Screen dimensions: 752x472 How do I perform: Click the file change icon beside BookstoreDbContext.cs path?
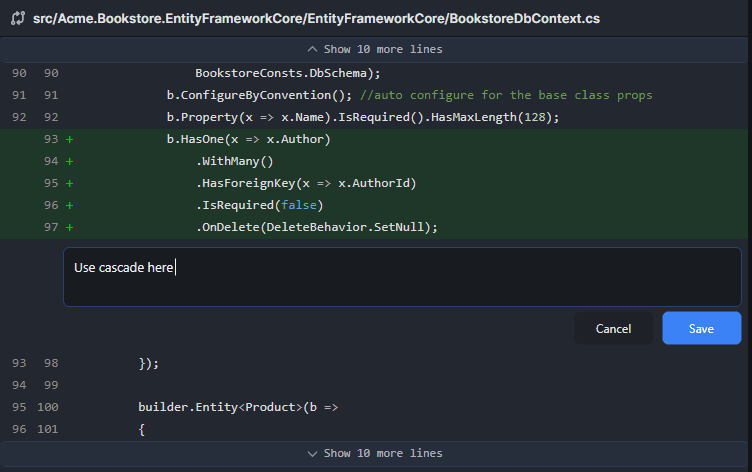click(x=18, y=18)
